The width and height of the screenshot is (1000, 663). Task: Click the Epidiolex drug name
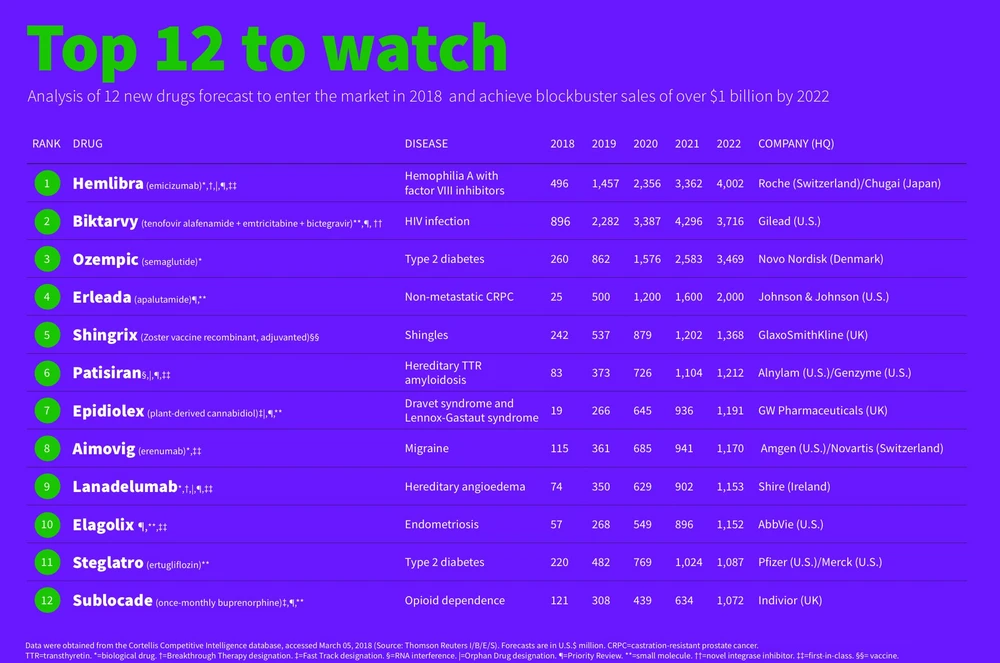click(108, 411)
